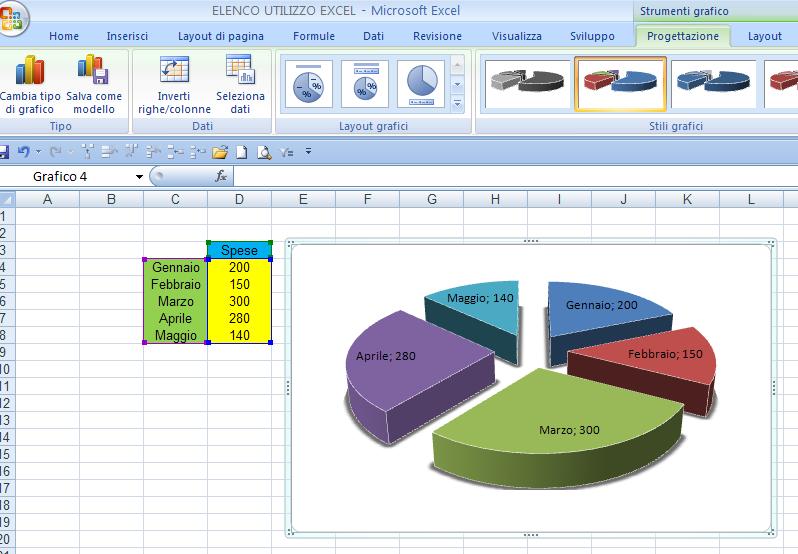Select cell containing Gennaio
This screenshot has height=554, width=798.
pyautogui.click(x=176, y=267)
